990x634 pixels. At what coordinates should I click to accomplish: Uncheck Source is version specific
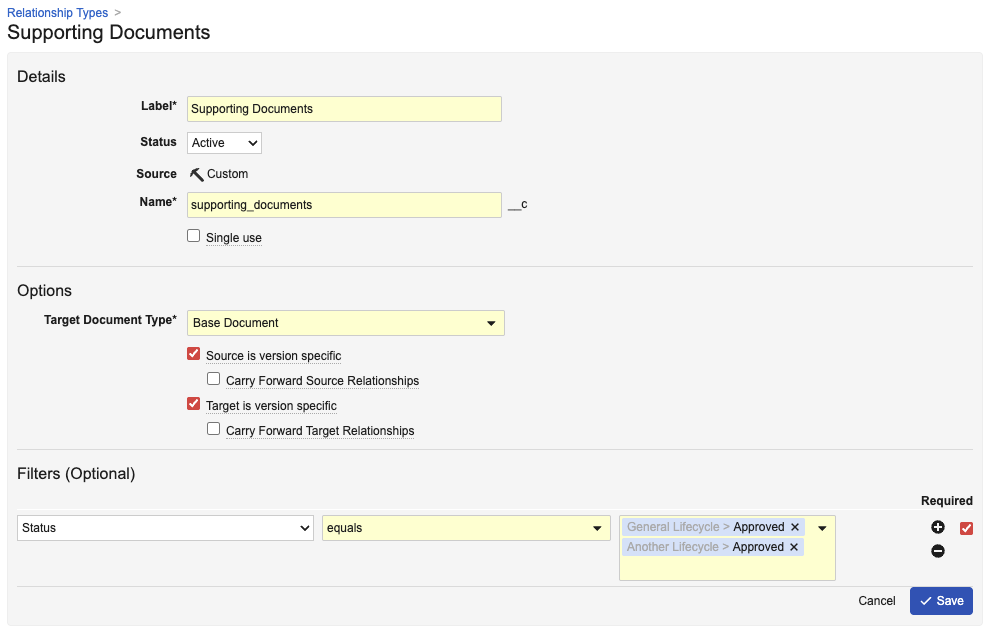tap(194, 354)
